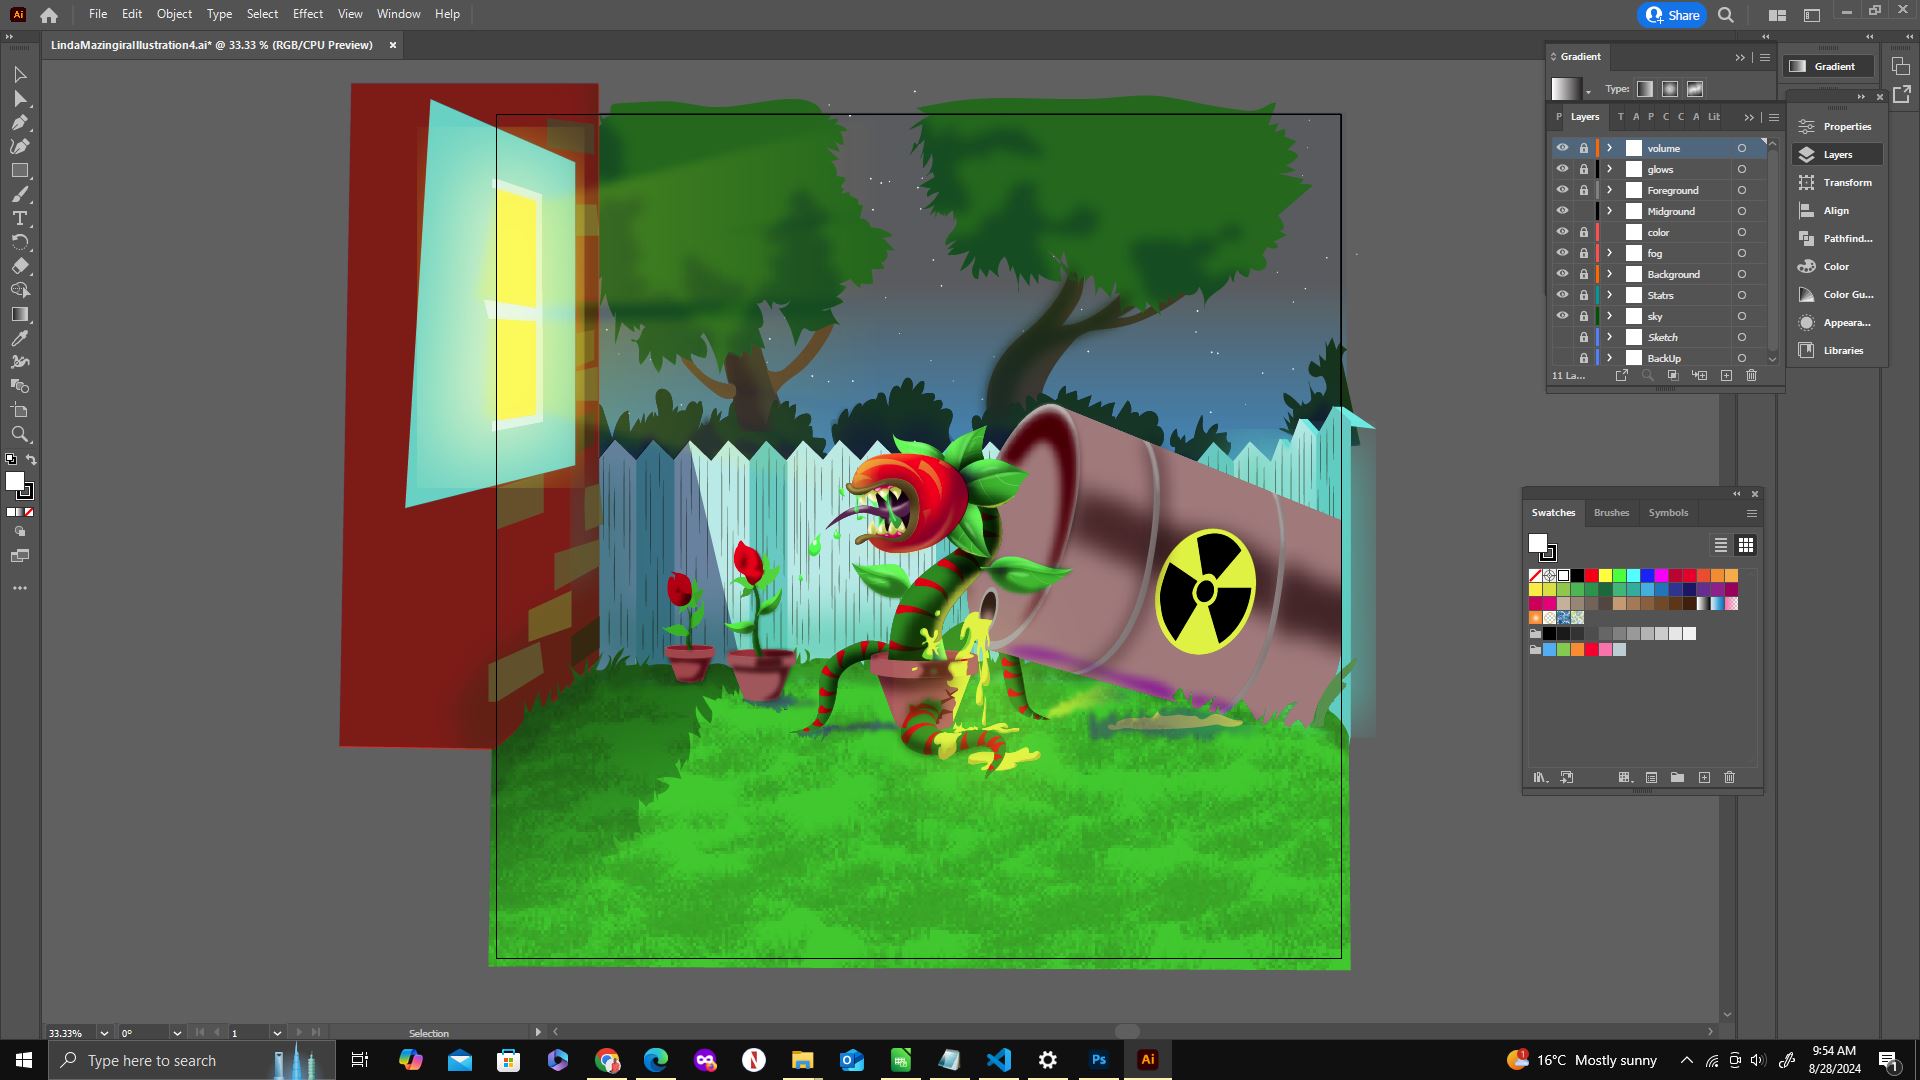Click the toolbar Fill color box
This screenshot has height=1080, width=1920.
(15, 482)
